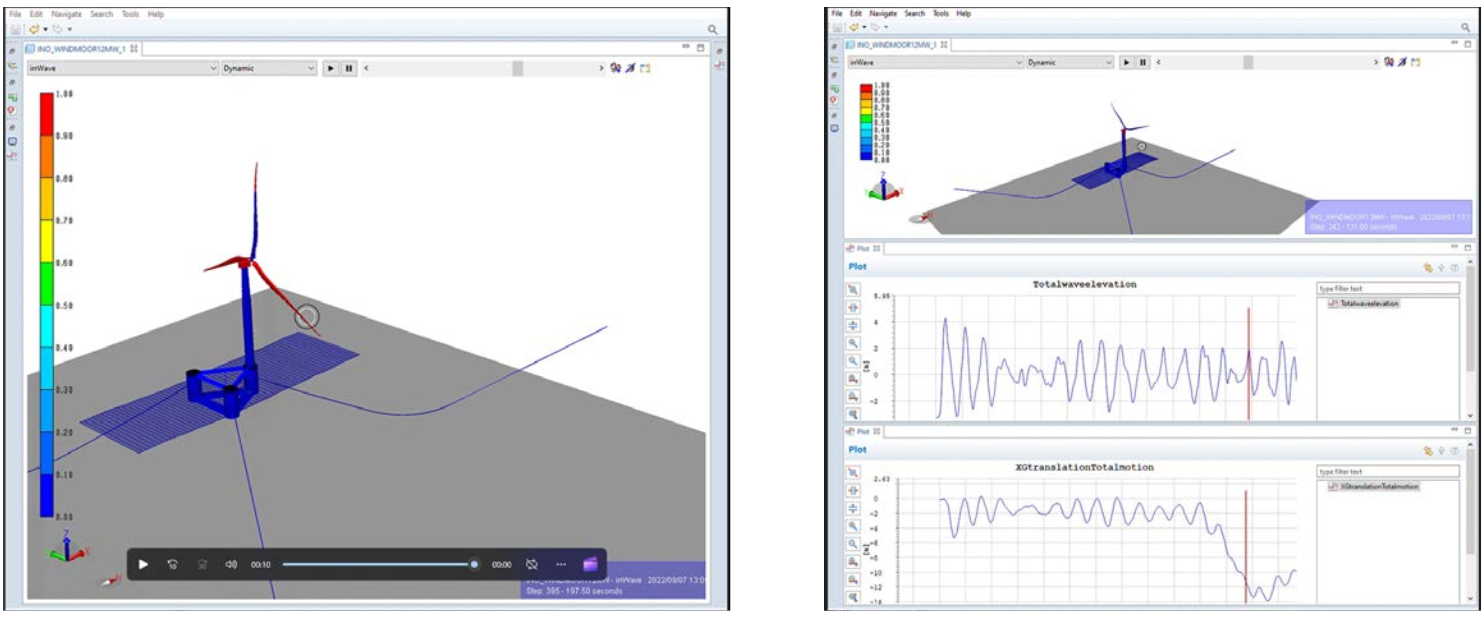Select the Totalwaveelevation item in the plot list
Image resolution: width=1483 pixels, height=617 pixels.
click(x=1368, y=303)
